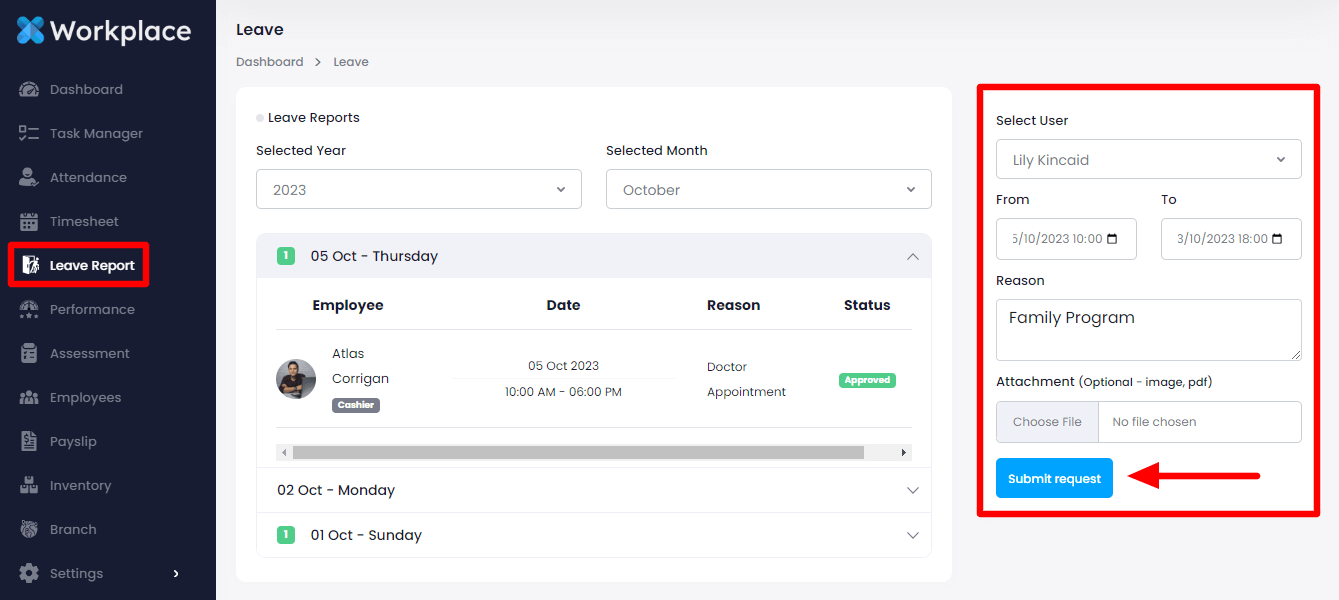The image size is (1339, 600).
Task: Click the Attendance person icon
Action: [x=29, y=178]
